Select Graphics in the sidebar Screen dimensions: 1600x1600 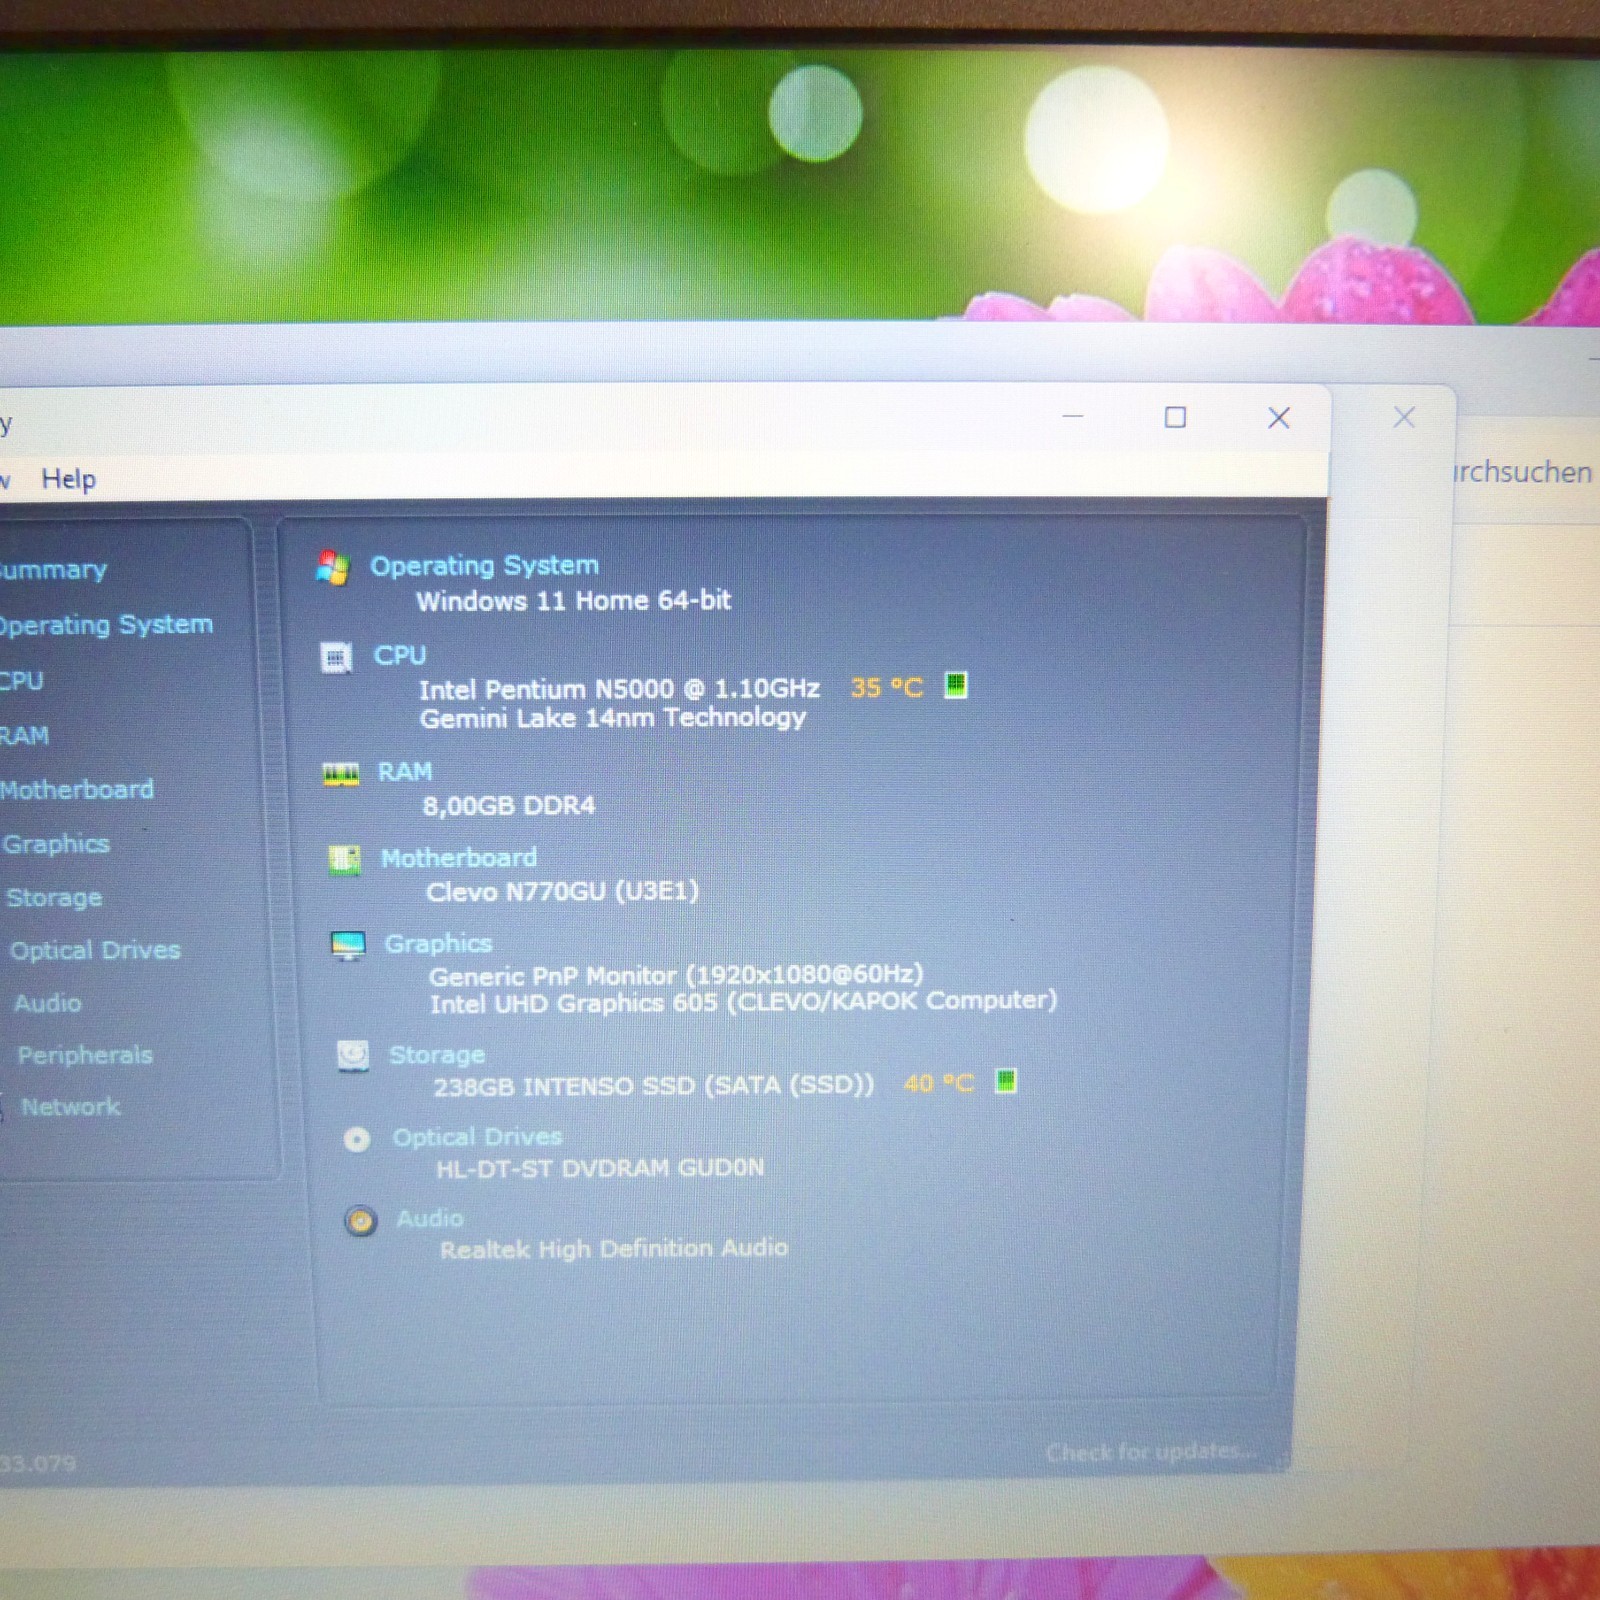[56, 844]
